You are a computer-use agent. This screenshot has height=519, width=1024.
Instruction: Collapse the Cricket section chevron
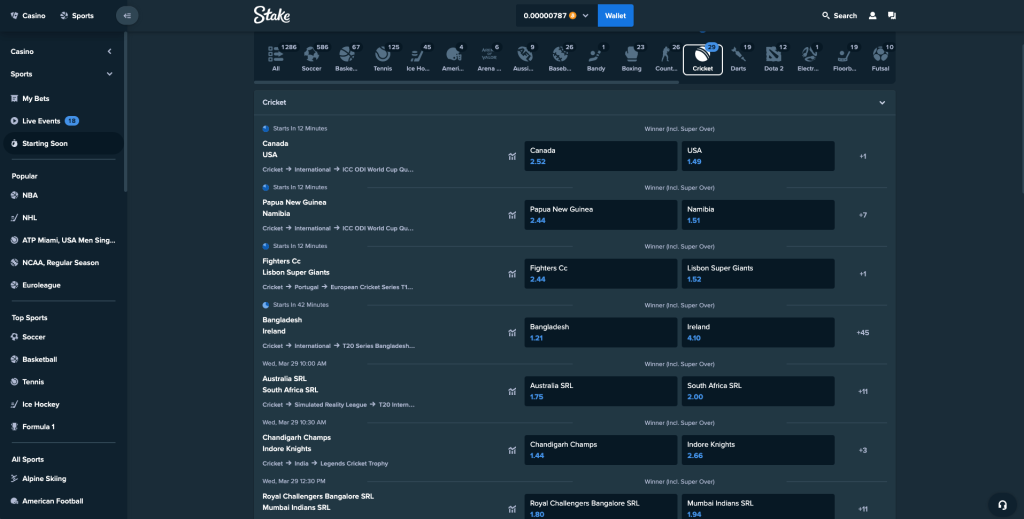[882, 102]
